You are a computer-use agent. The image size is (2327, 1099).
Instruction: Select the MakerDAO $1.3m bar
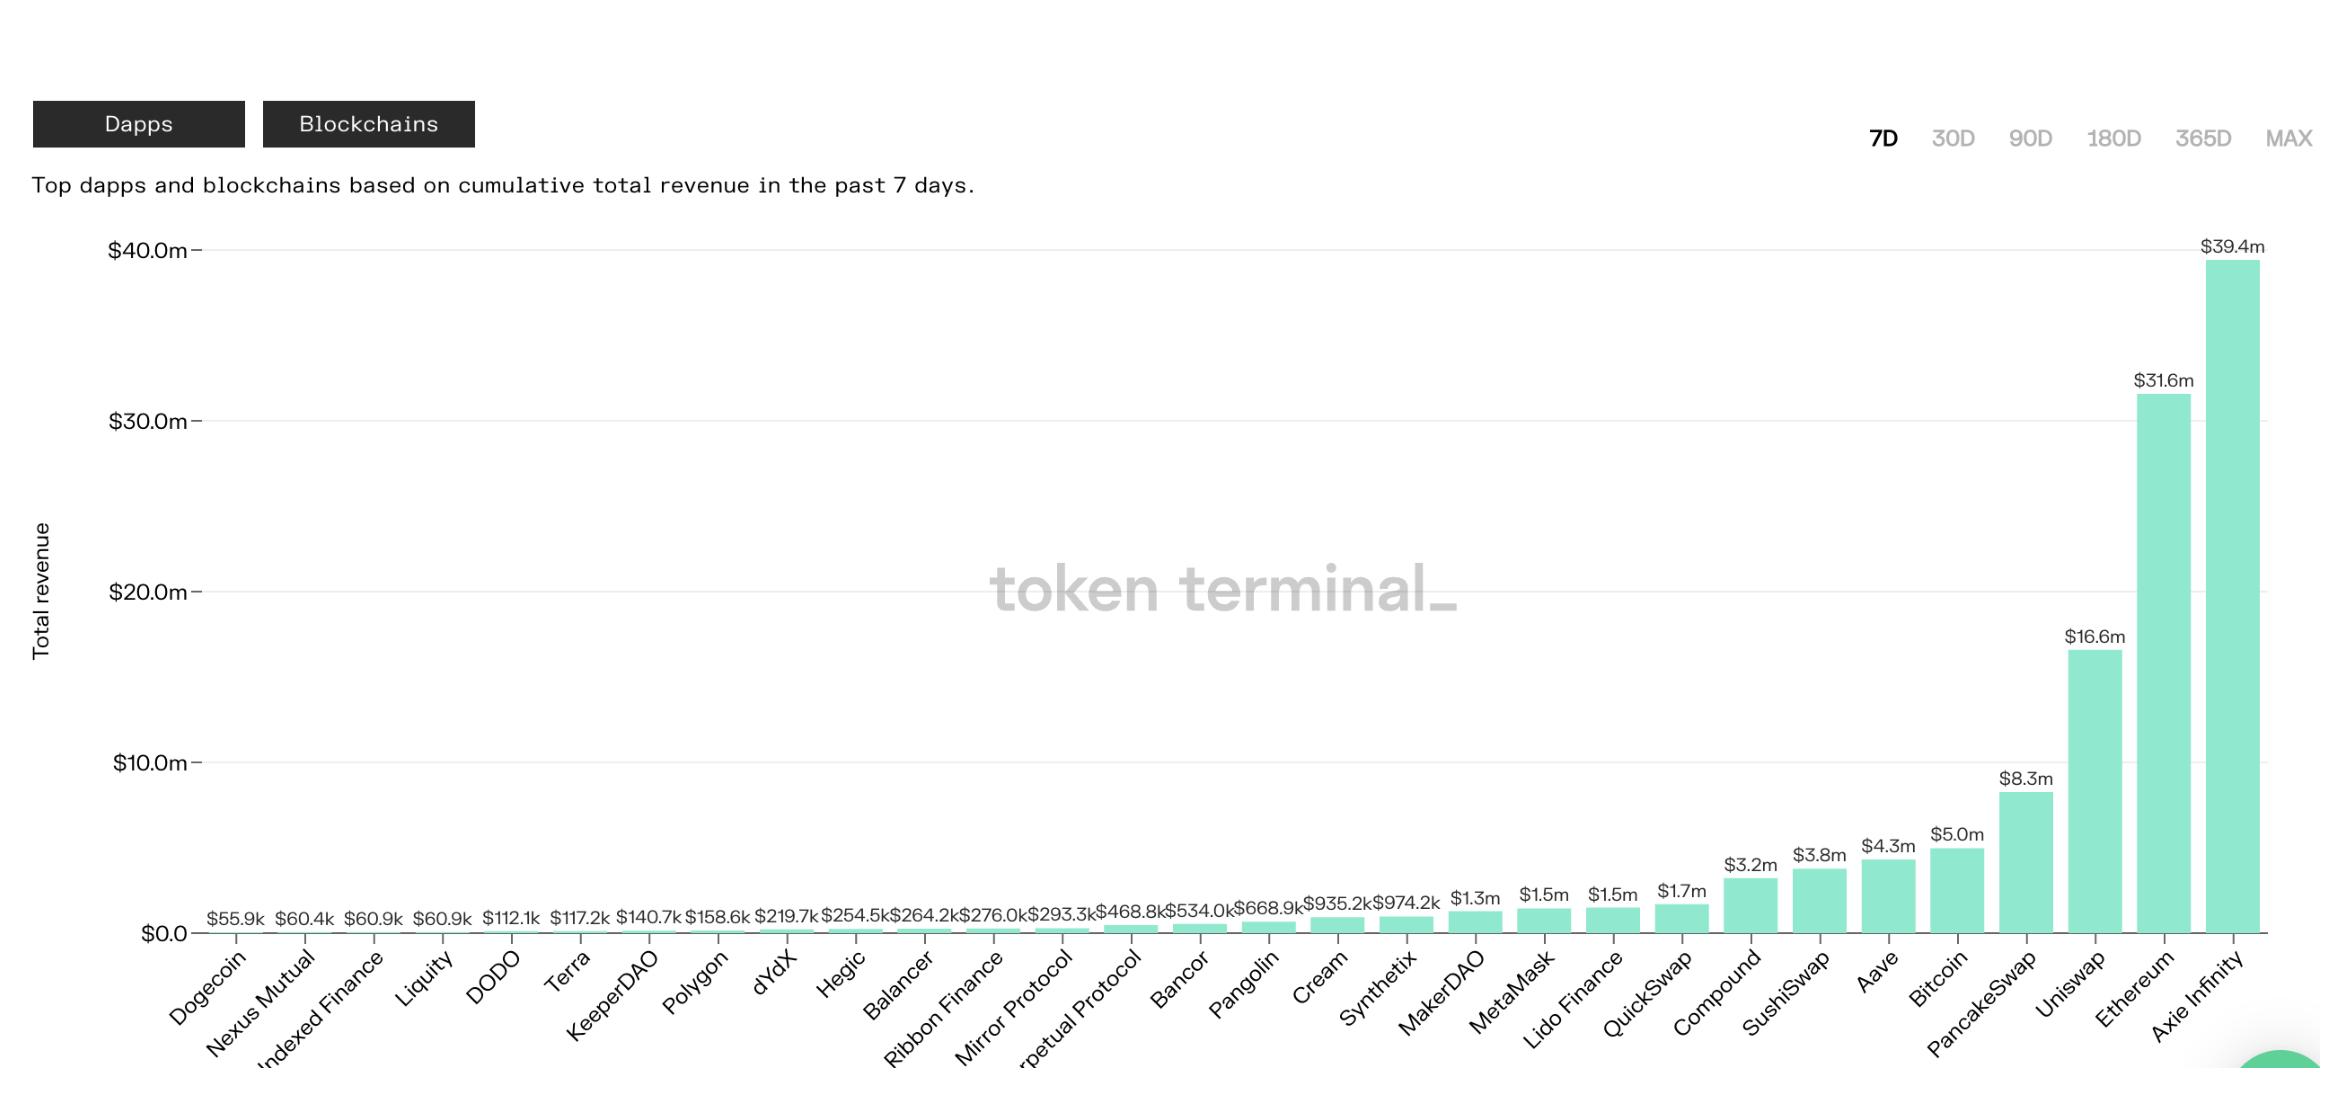click(1475, 922)
